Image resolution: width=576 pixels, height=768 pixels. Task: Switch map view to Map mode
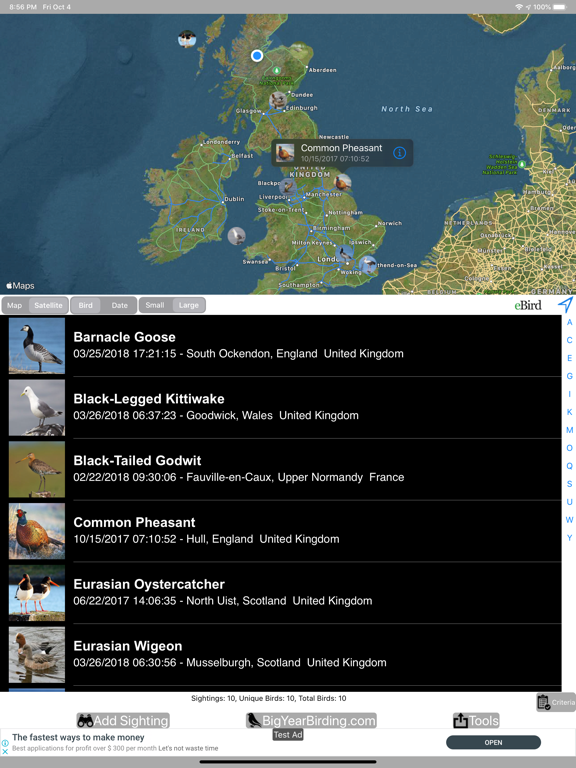[15, 305]
